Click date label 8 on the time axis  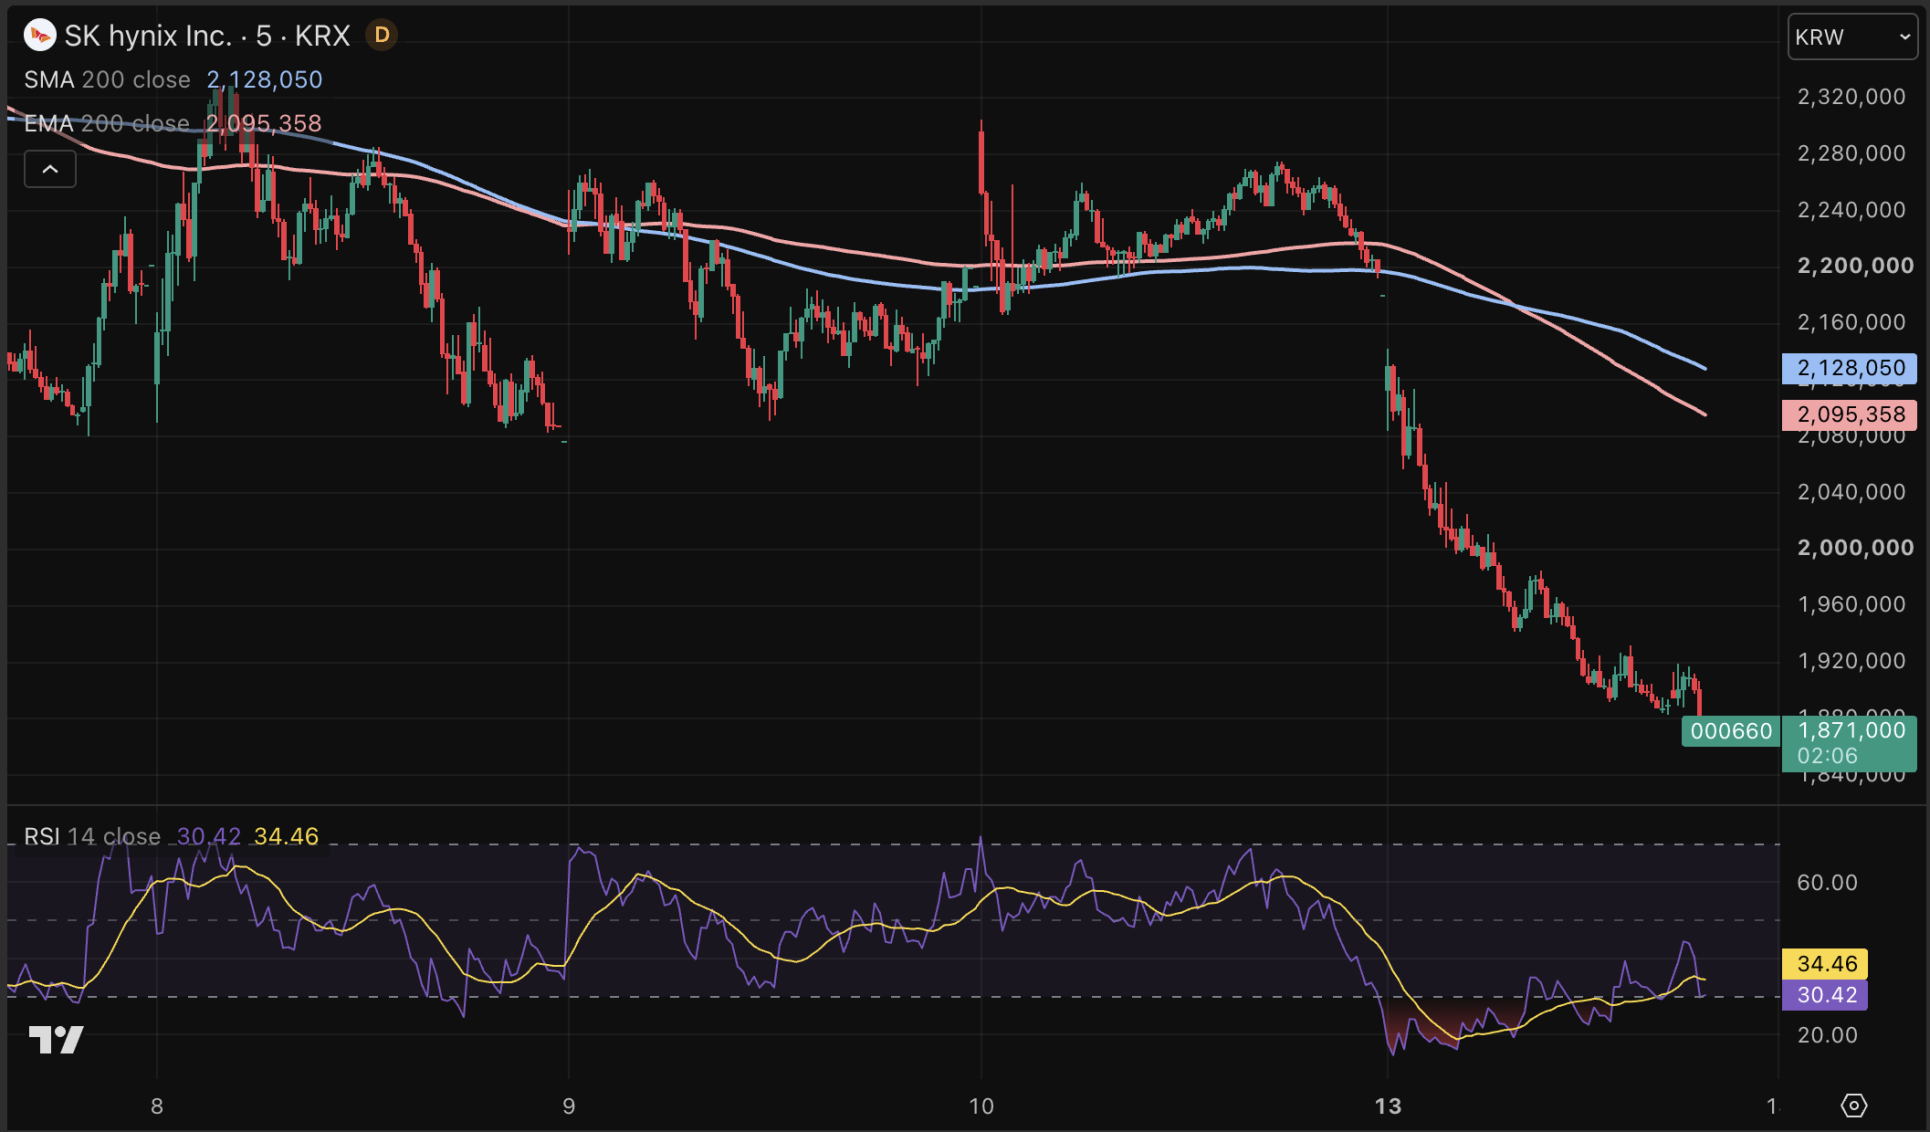[x=157, y=1106]
